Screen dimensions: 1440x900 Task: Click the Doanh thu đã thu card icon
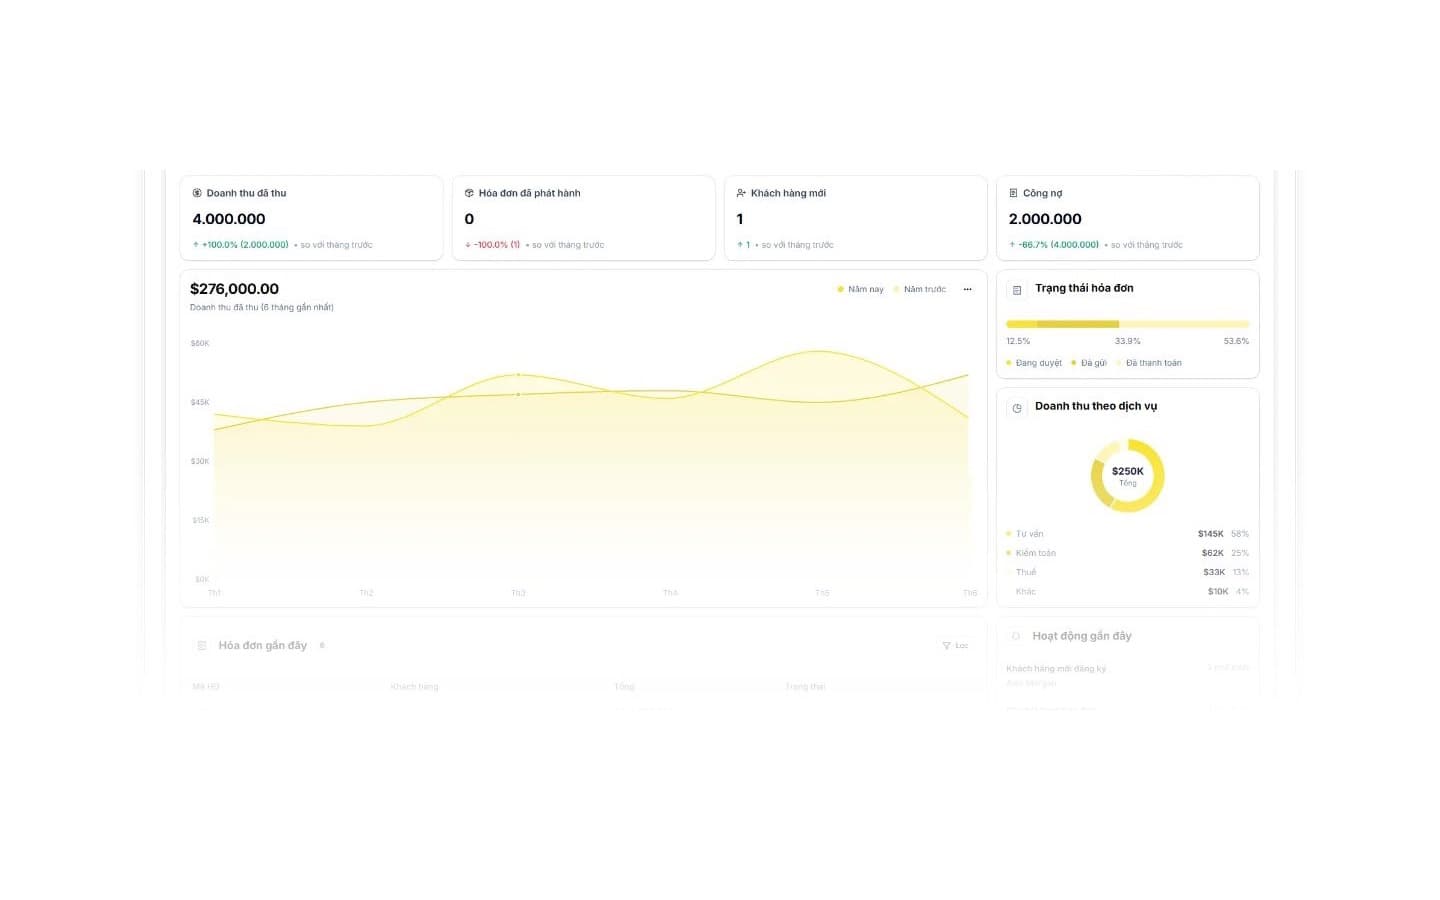tap(197, 193)
